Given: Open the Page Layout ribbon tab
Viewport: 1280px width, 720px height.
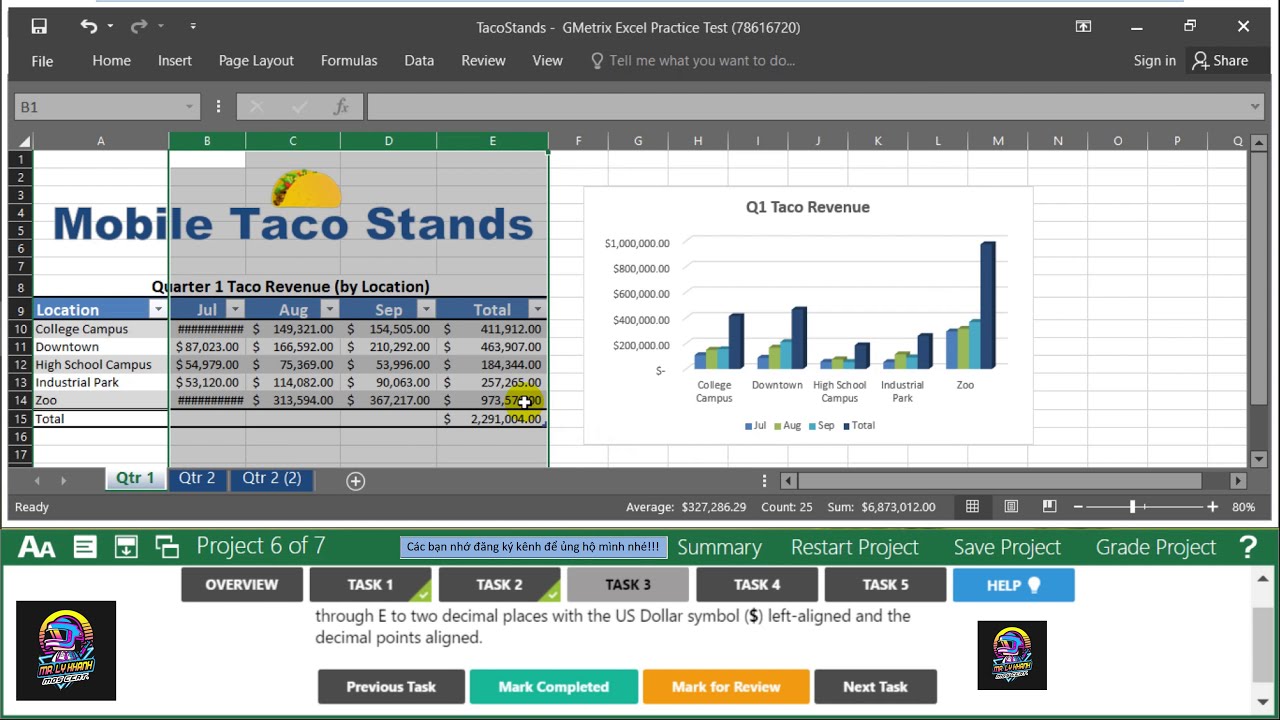Looking at the screenshot, I should point(256,61).
